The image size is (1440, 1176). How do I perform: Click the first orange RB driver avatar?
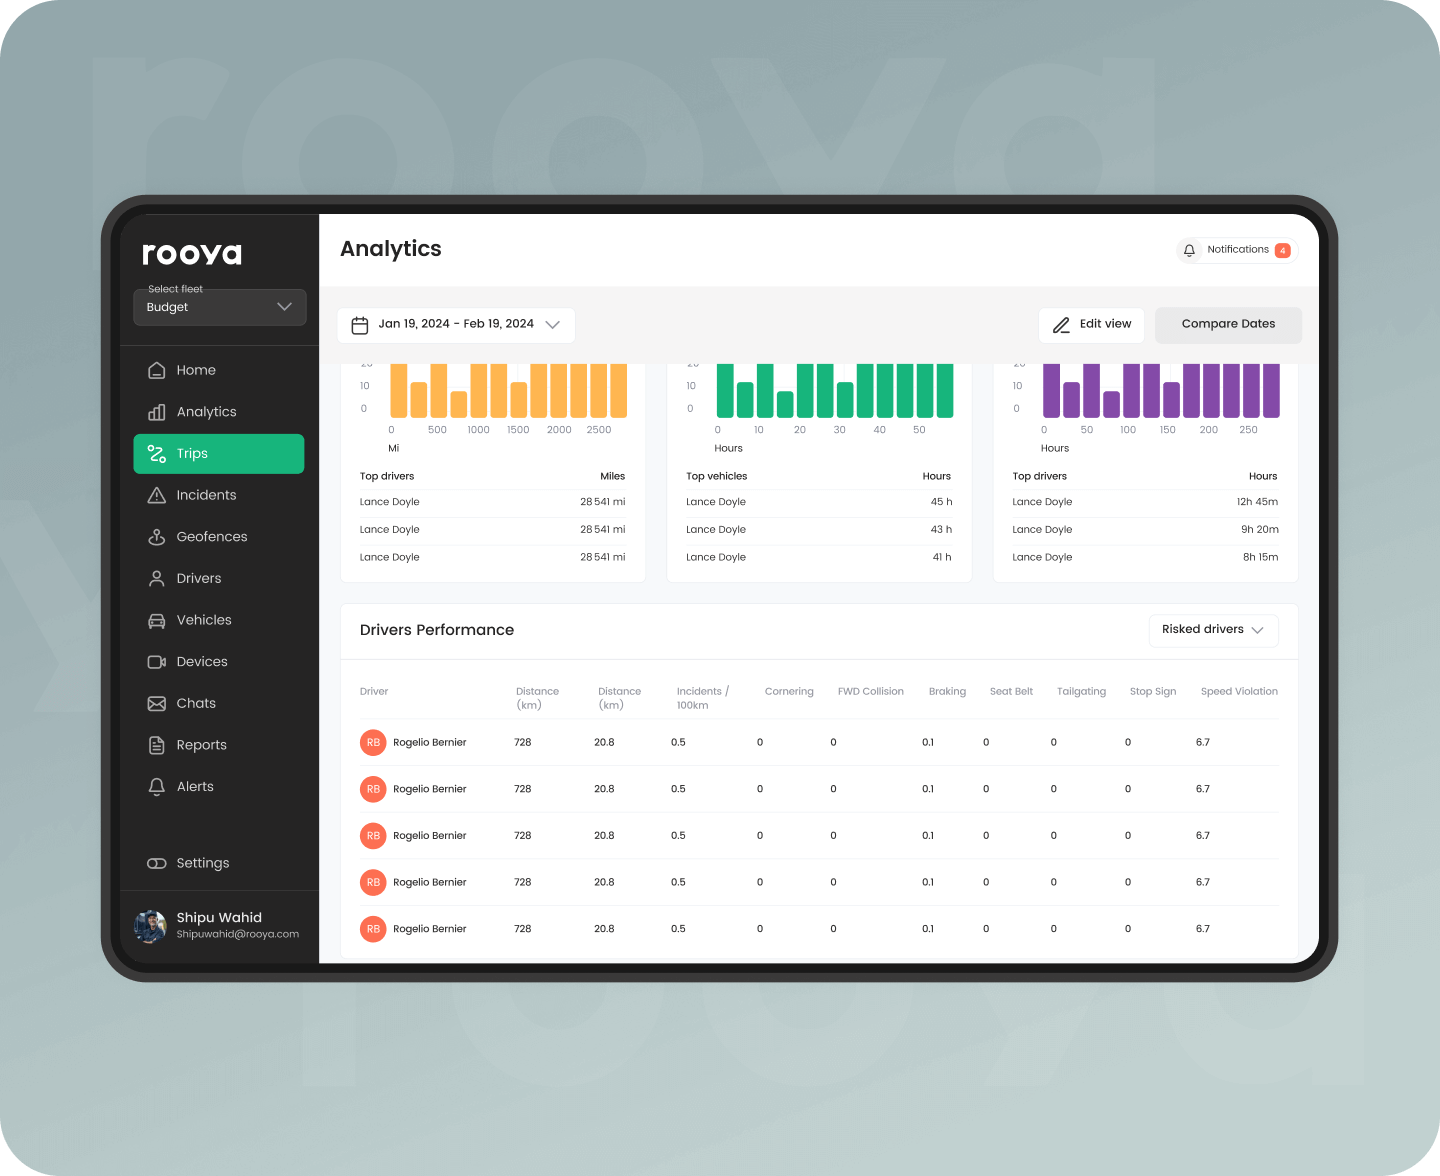click(373, 743)
